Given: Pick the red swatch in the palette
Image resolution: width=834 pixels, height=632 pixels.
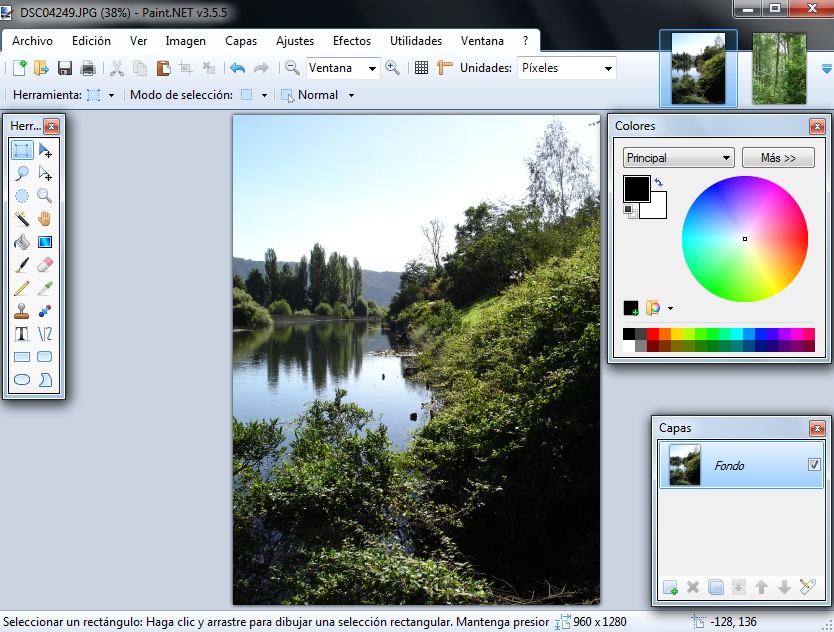Looking at the screenshot, I should (653, 334).
